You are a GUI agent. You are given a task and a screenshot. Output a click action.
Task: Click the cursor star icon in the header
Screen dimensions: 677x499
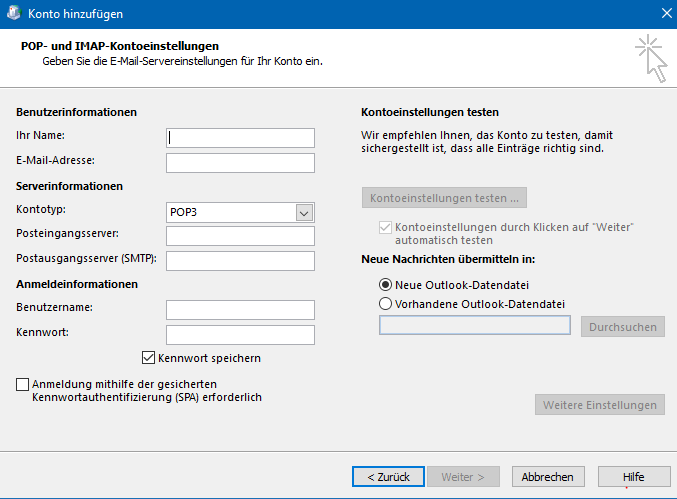pyautogui.click(x=650, y=57)
